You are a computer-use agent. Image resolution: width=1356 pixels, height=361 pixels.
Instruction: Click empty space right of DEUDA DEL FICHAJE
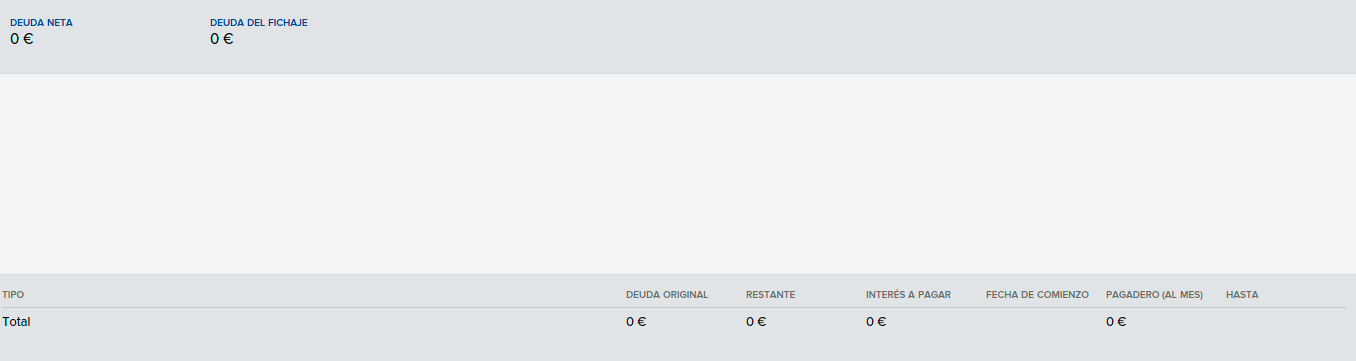[830, 36]
